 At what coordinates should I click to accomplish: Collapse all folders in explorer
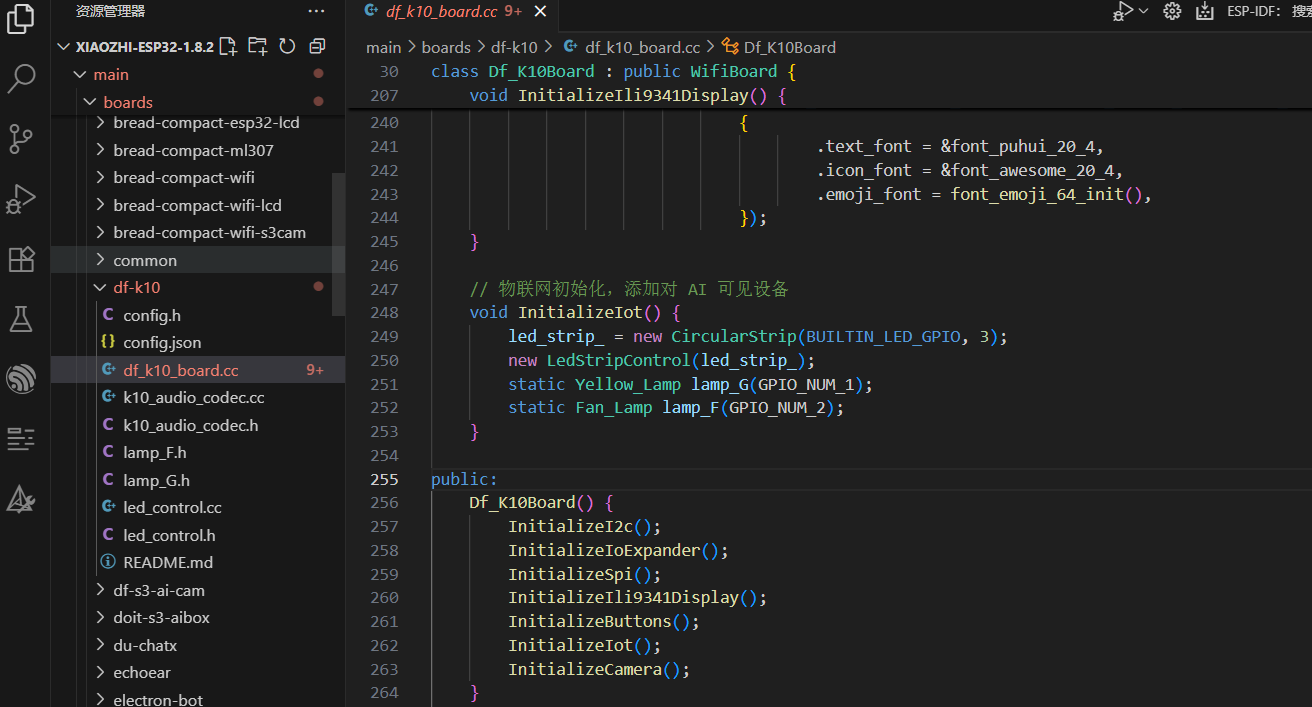point(318,46)
